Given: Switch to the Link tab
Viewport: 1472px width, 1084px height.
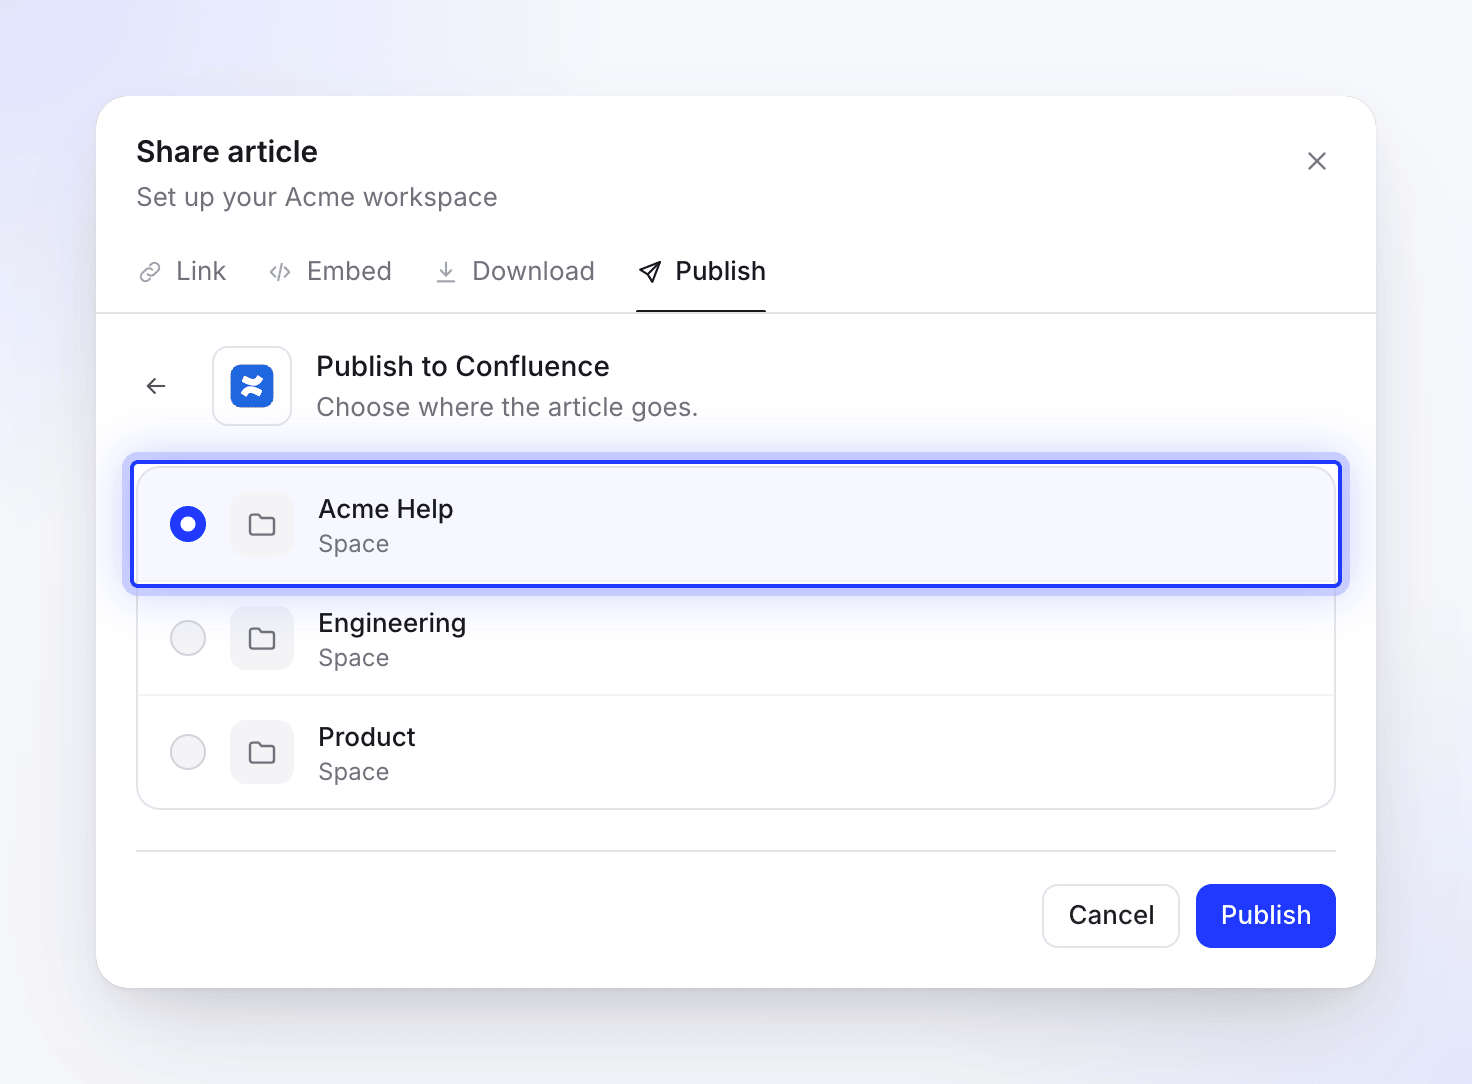Looking at the screenshot, I should point(182,272).
